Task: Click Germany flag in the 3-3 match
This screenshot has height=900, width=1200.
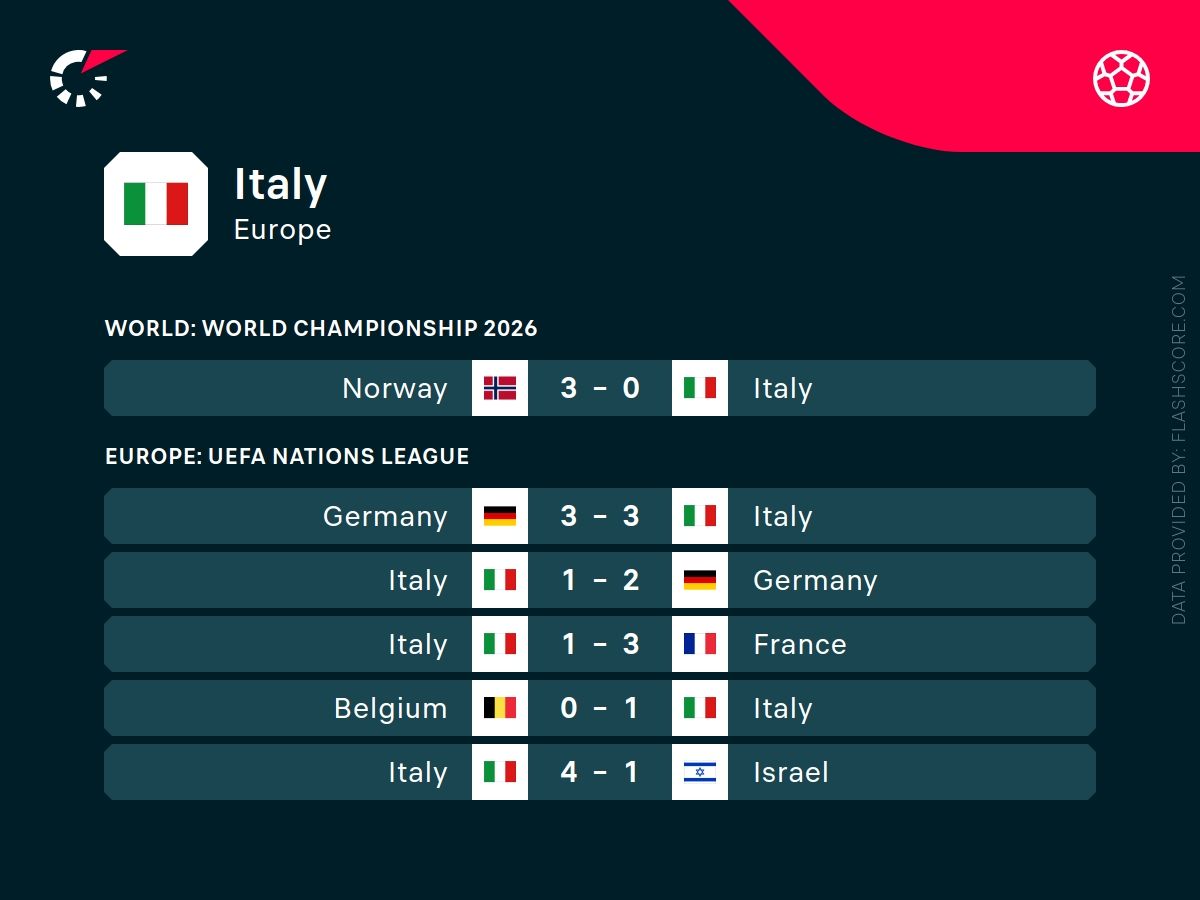Action: pyautogui.click(x=500, y=516)
